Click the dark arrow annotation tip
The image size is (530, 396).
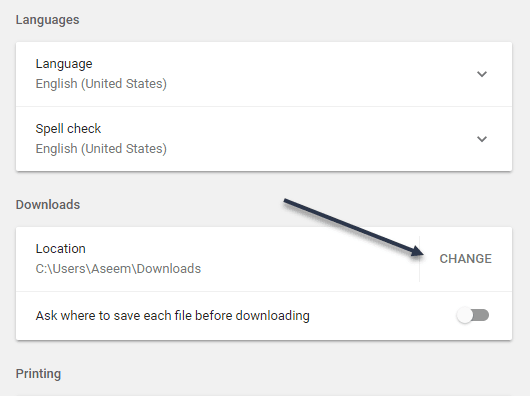[x=422, y=253]
